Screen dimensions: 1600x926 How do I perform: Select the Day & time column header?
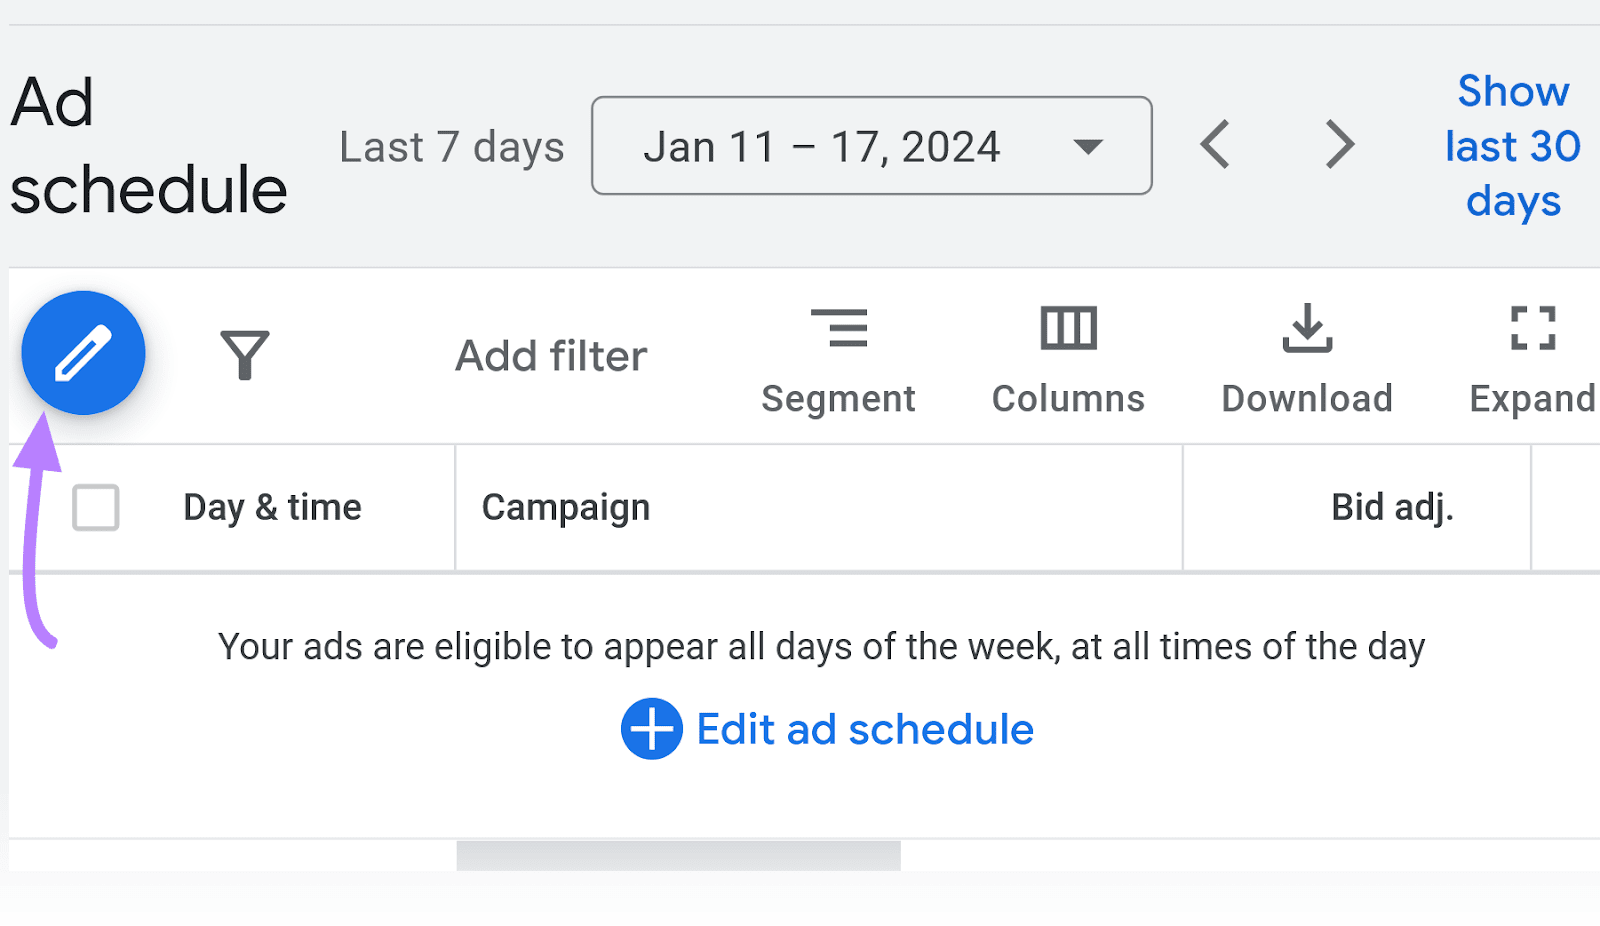(x=271, y=507)
